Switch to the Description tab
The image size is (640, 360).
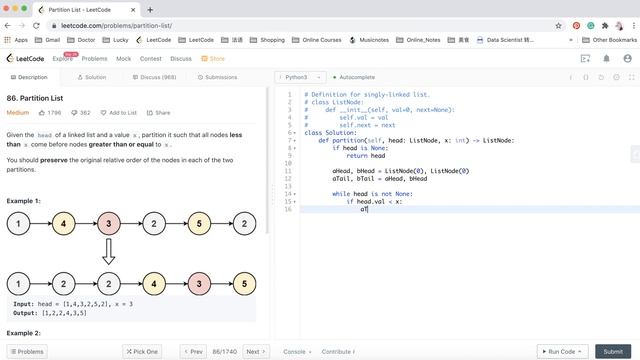(x=29, y=77)
